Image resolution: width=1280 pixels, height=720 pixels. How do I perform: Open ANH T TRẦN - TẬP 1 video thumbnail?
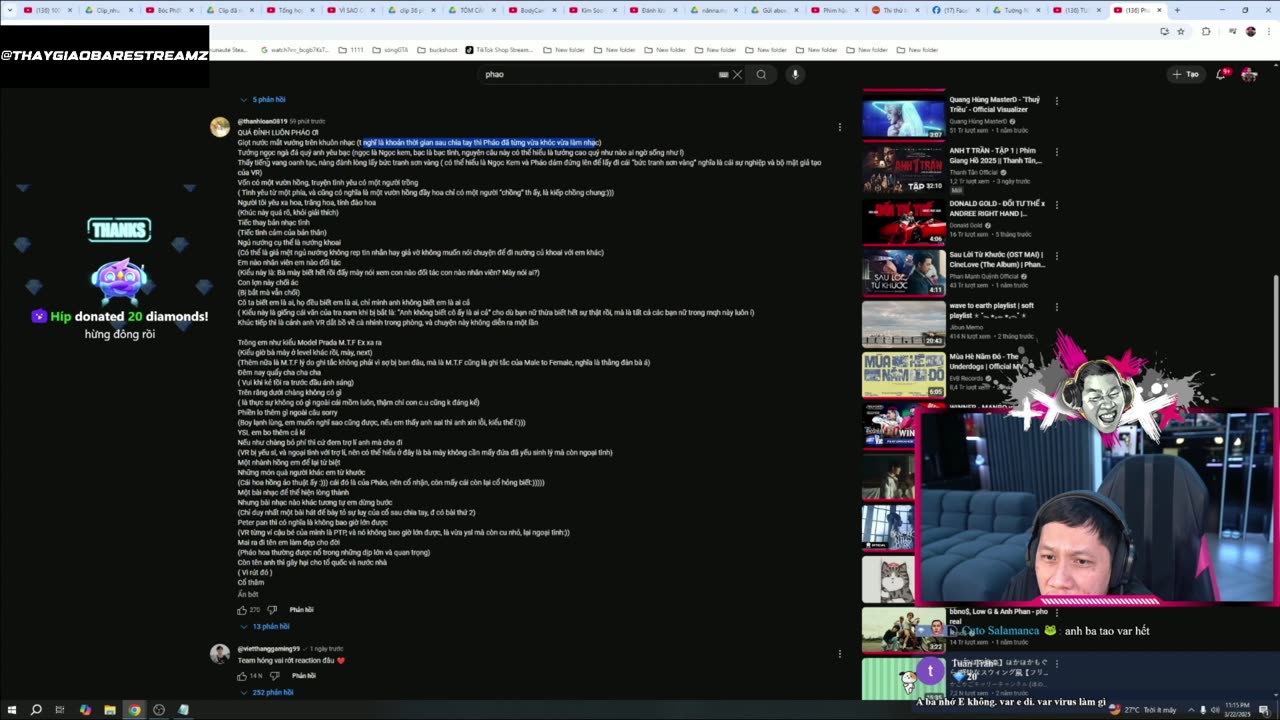point(903,169)
